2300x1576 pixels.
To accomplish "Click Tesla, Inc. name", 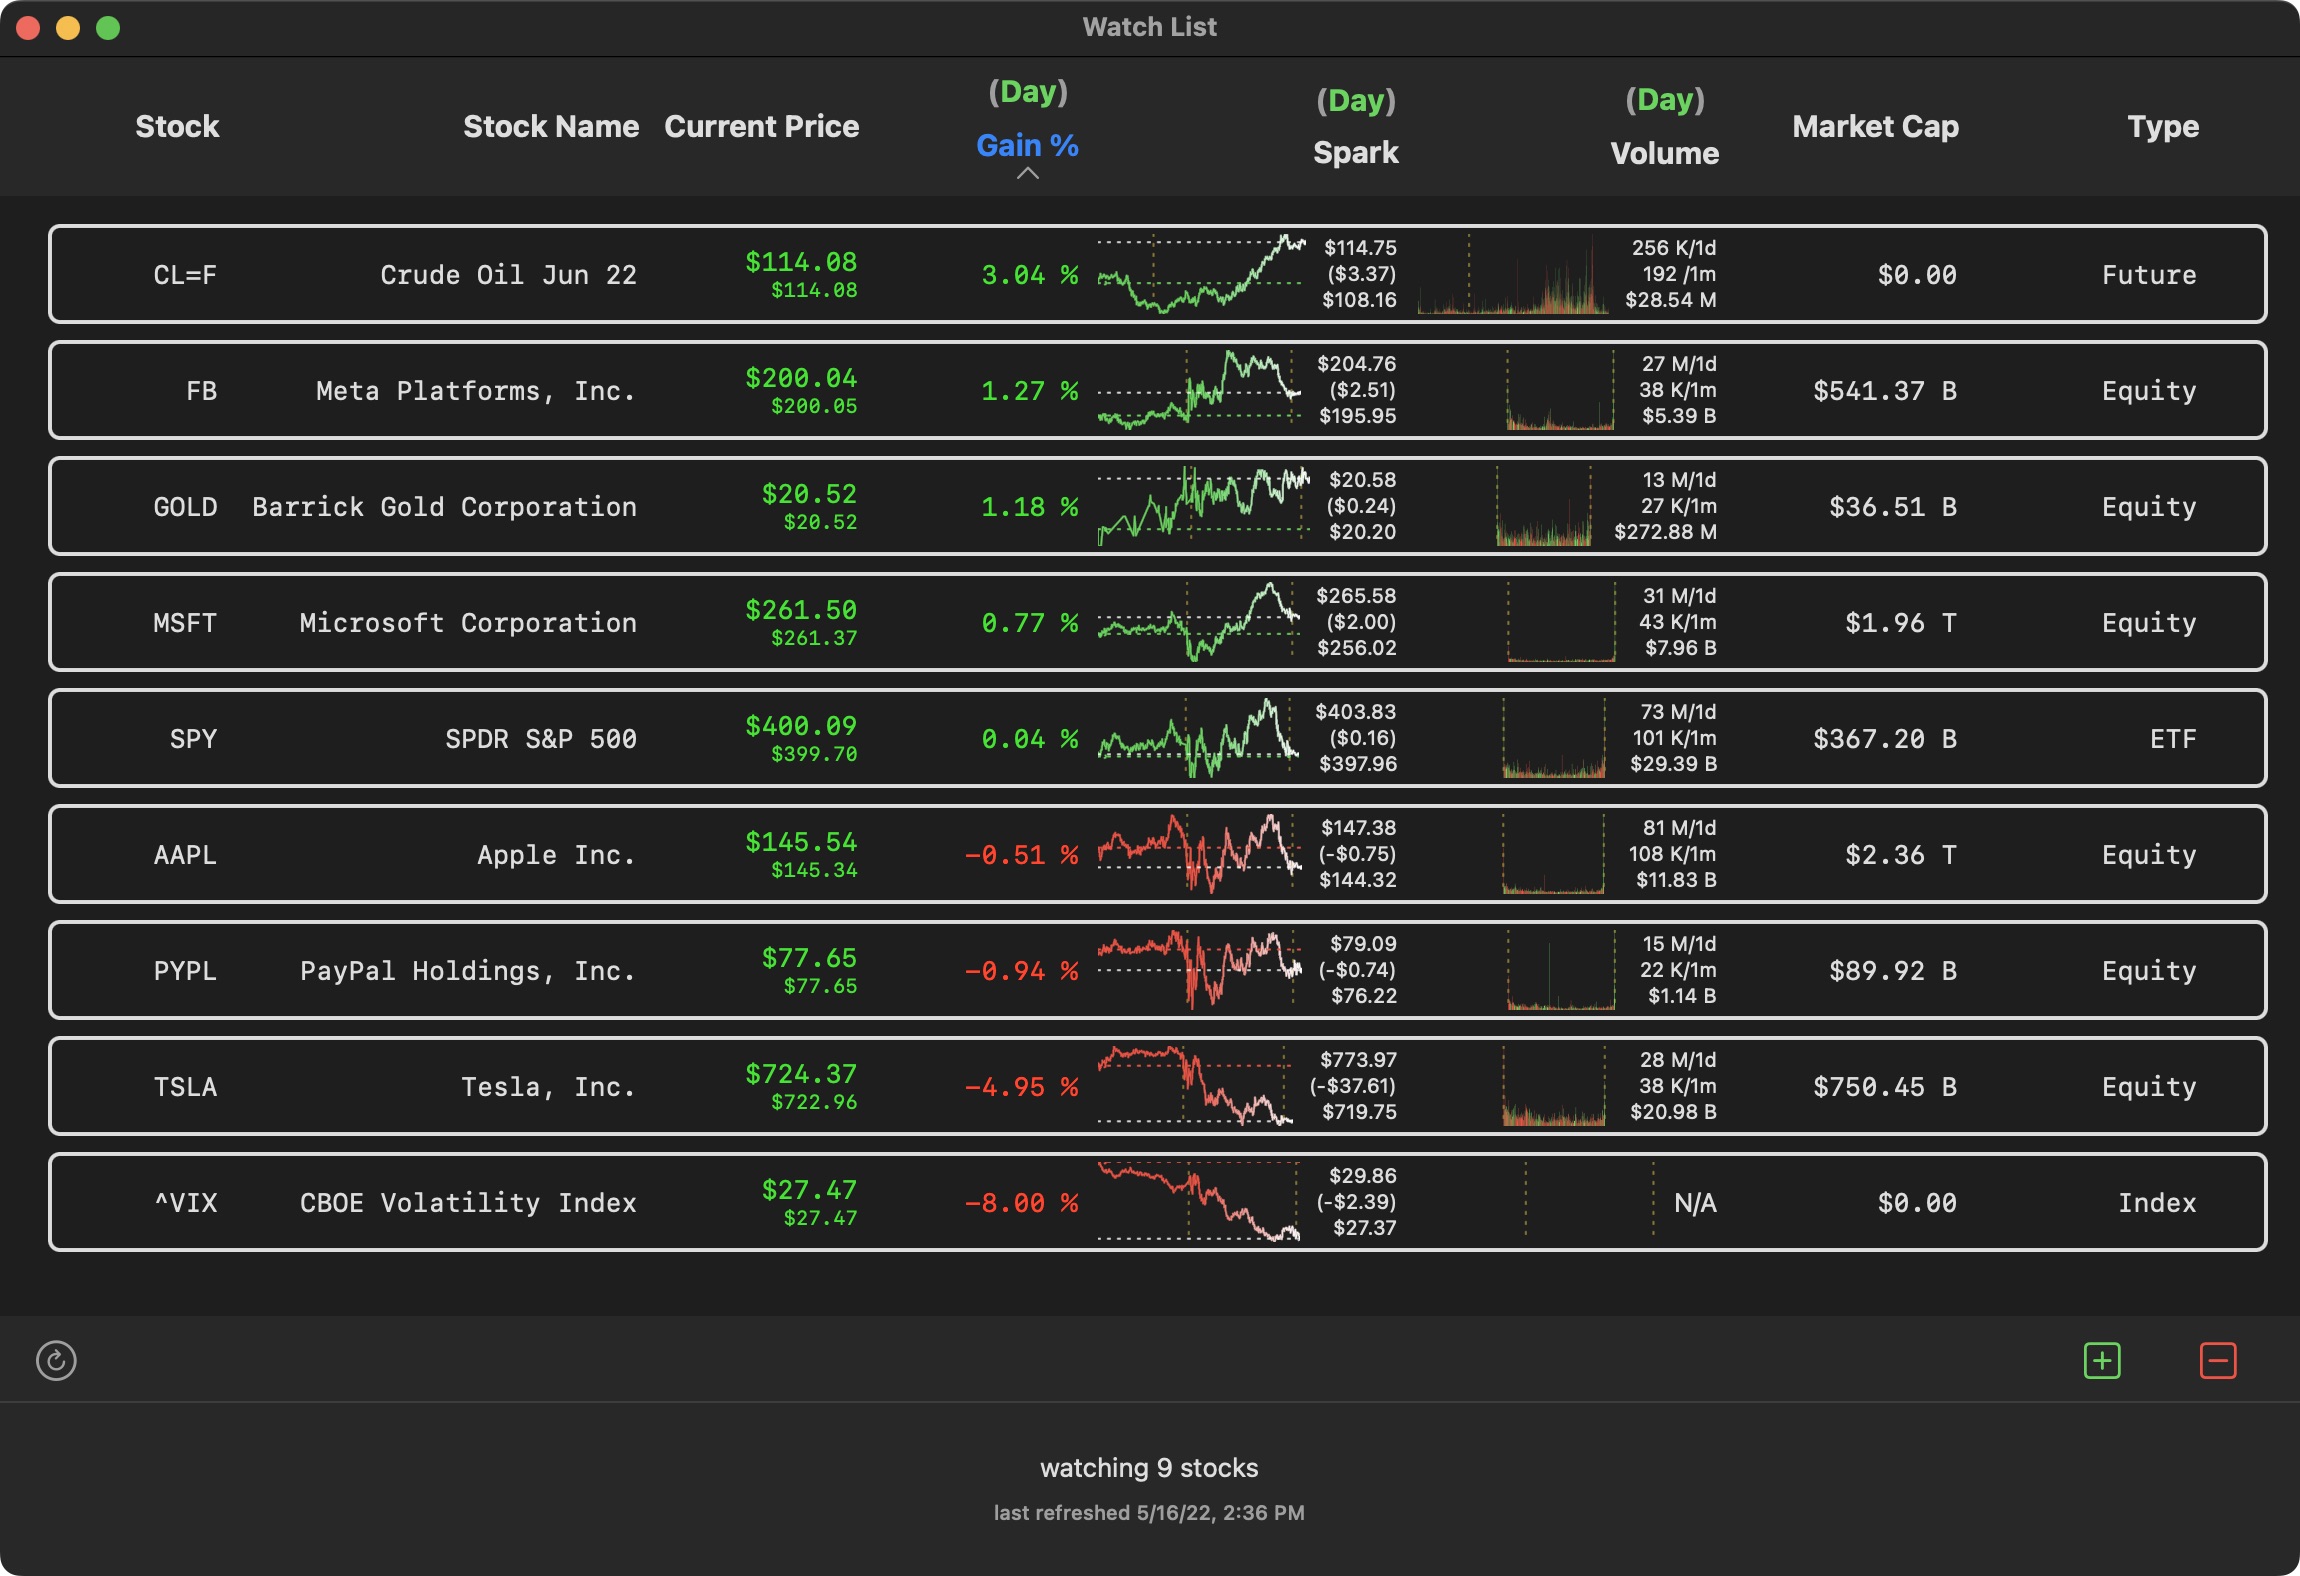I will [549, 1087].
